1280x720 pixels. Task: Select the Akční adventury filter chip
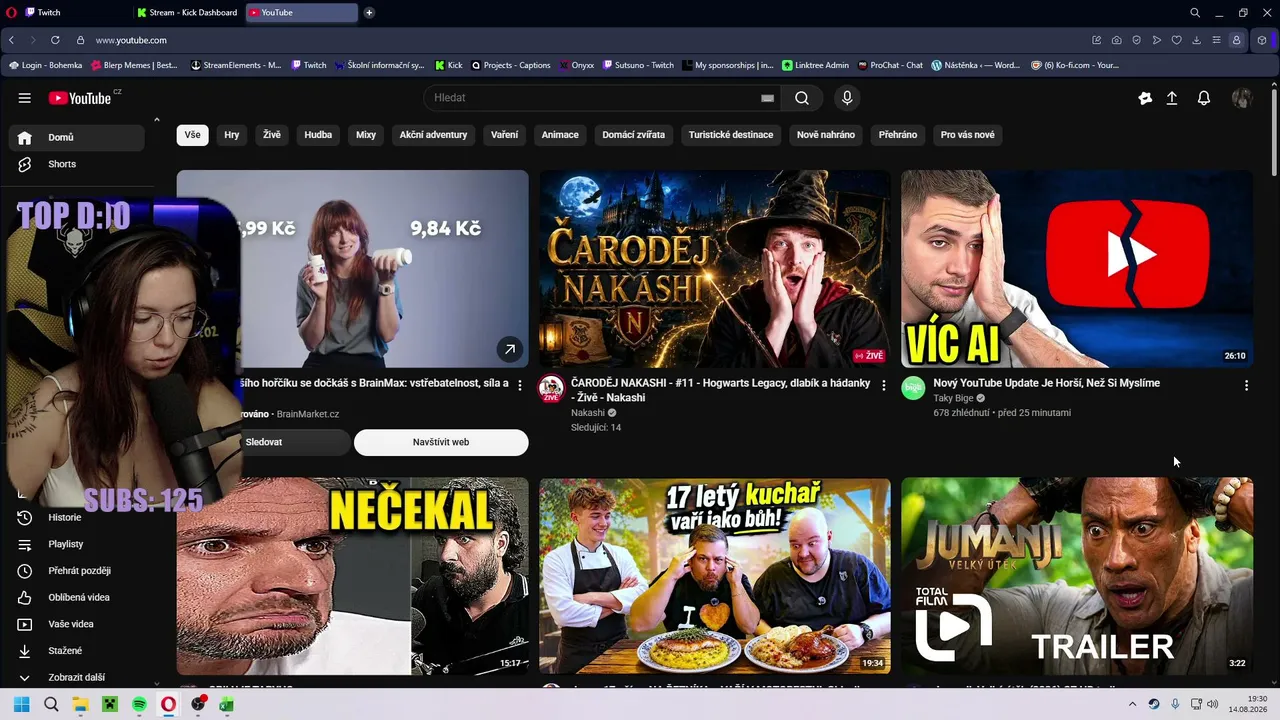(x=433, y=135)
